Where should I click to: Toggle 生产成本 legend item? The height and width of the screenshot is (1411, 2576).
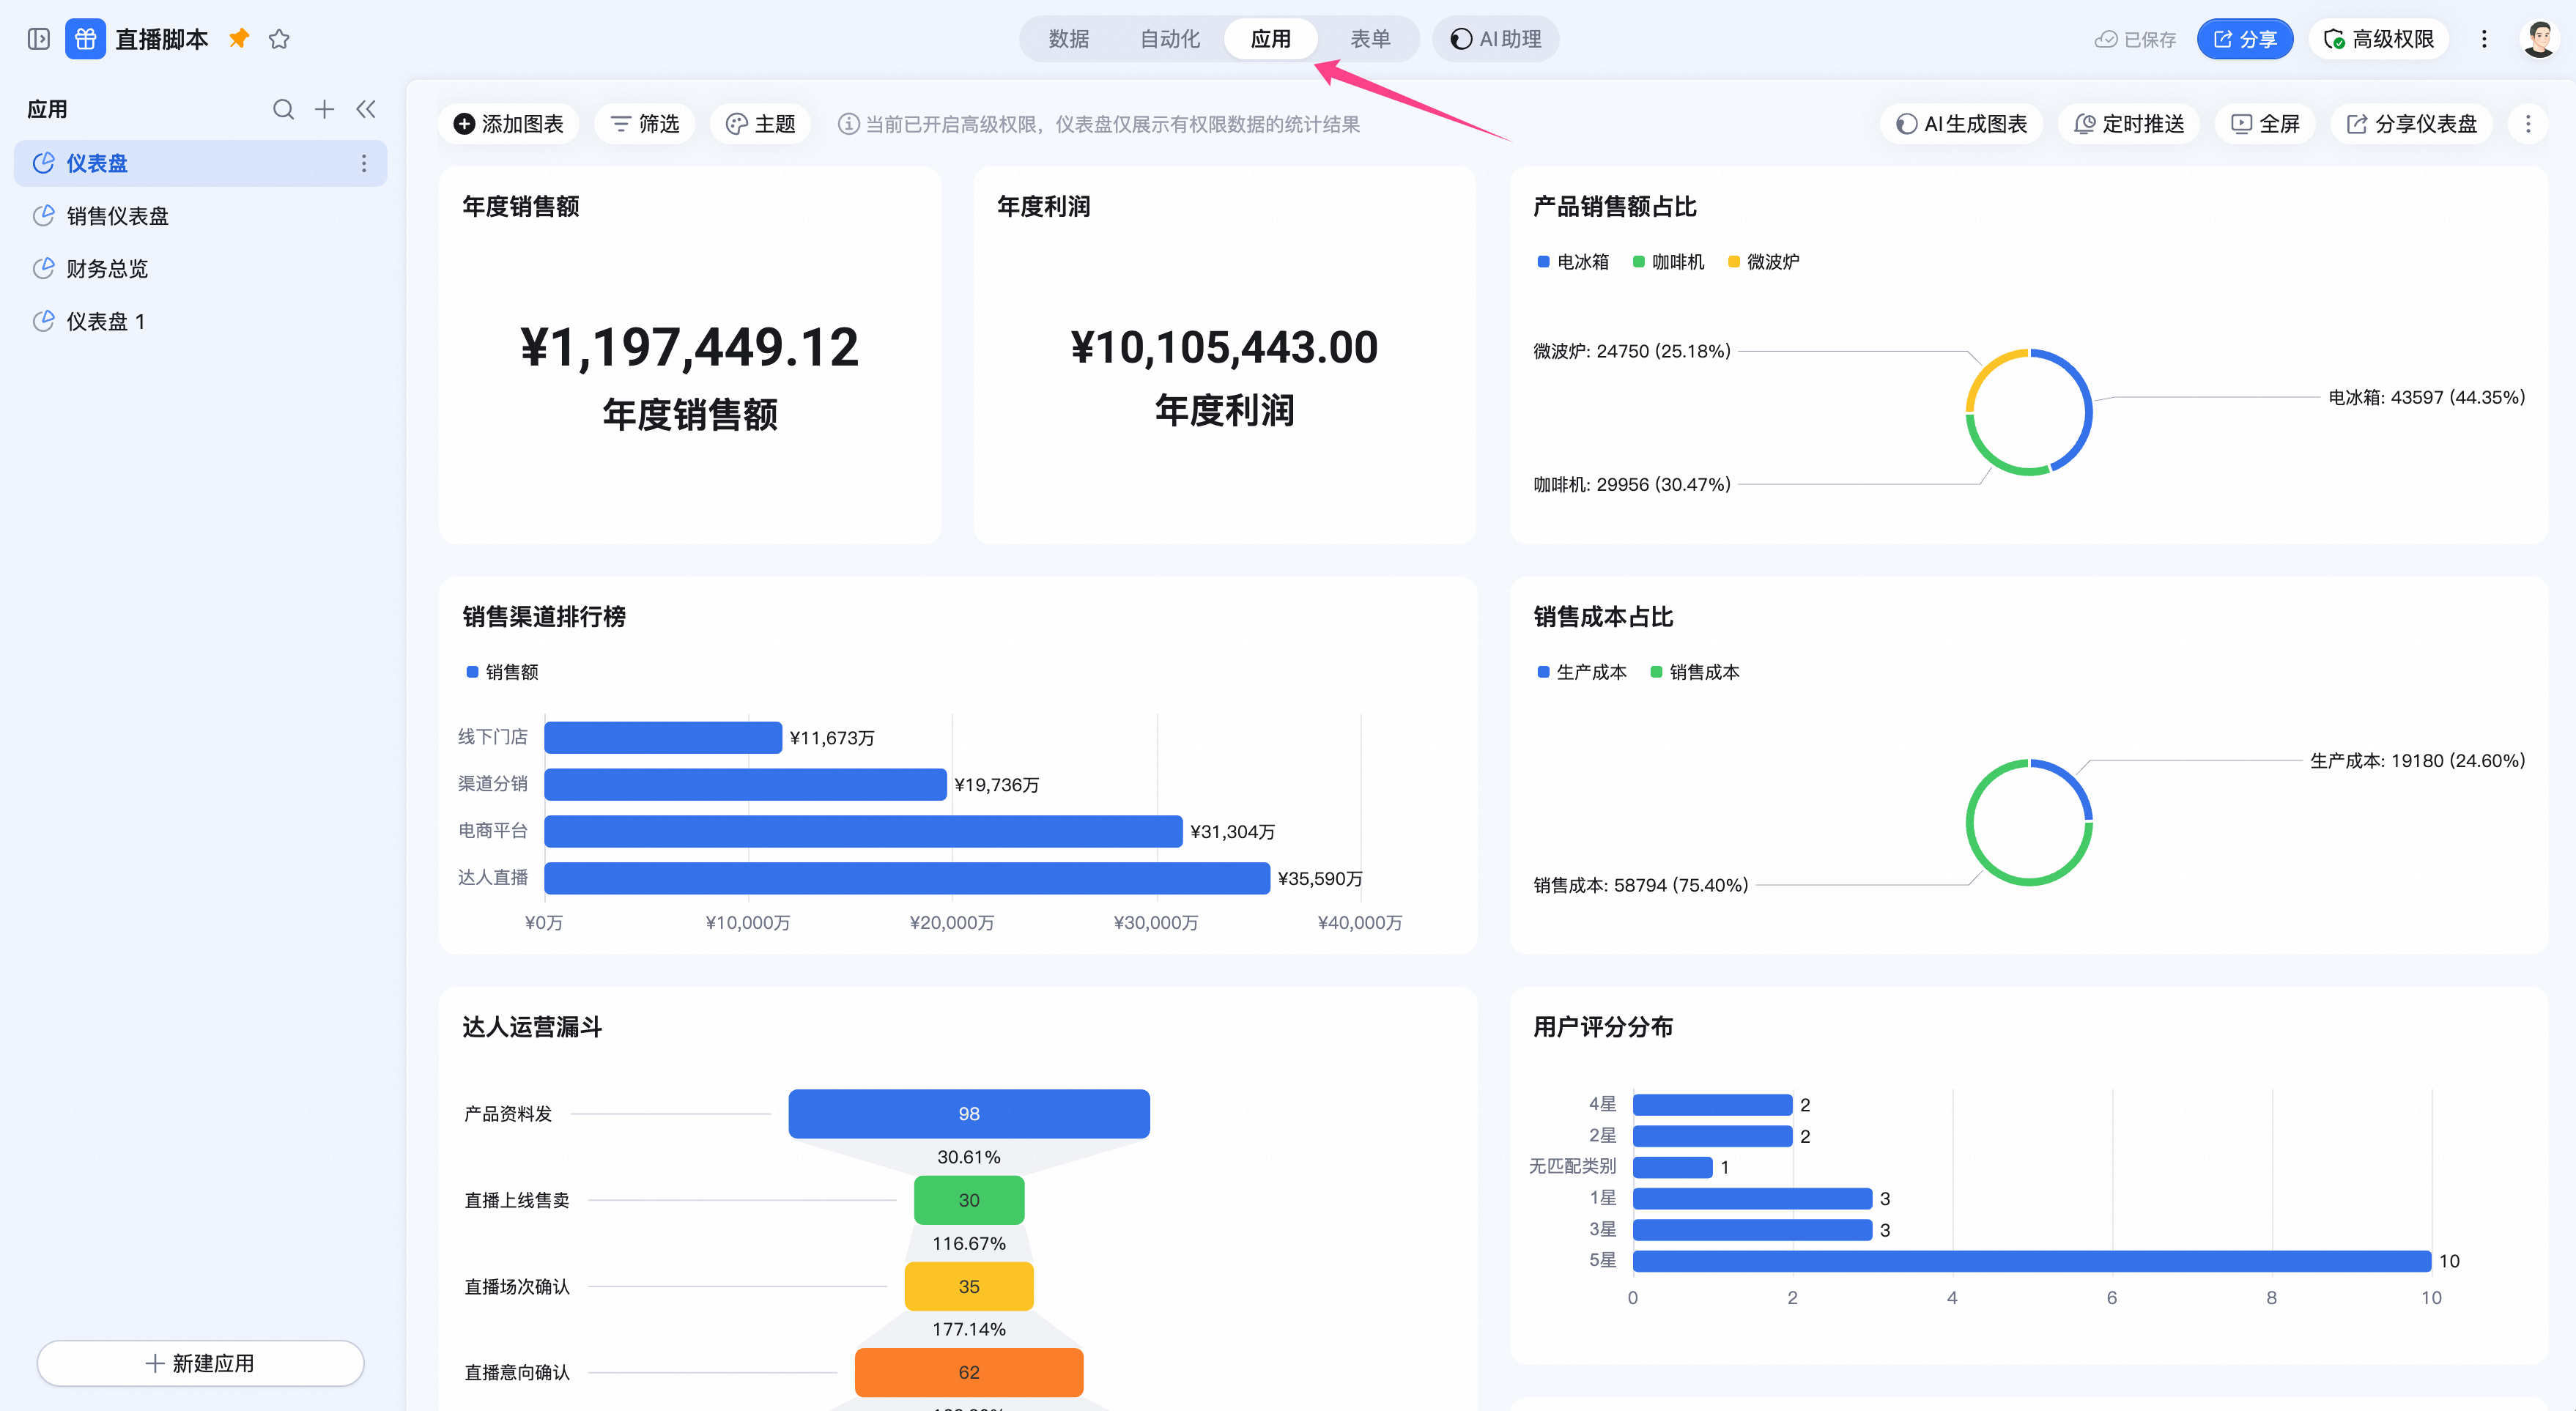click(x=1582, y=672)
